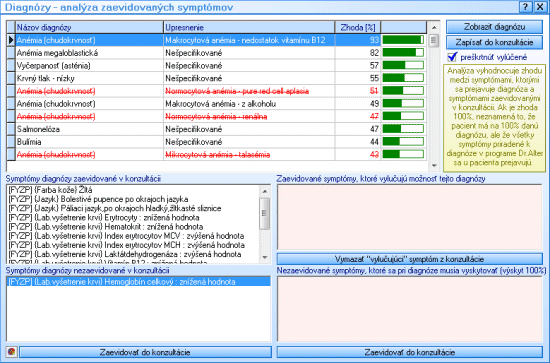
Task: Sort by 'Názov diagnózy' column header
Action: click(89, 27)
